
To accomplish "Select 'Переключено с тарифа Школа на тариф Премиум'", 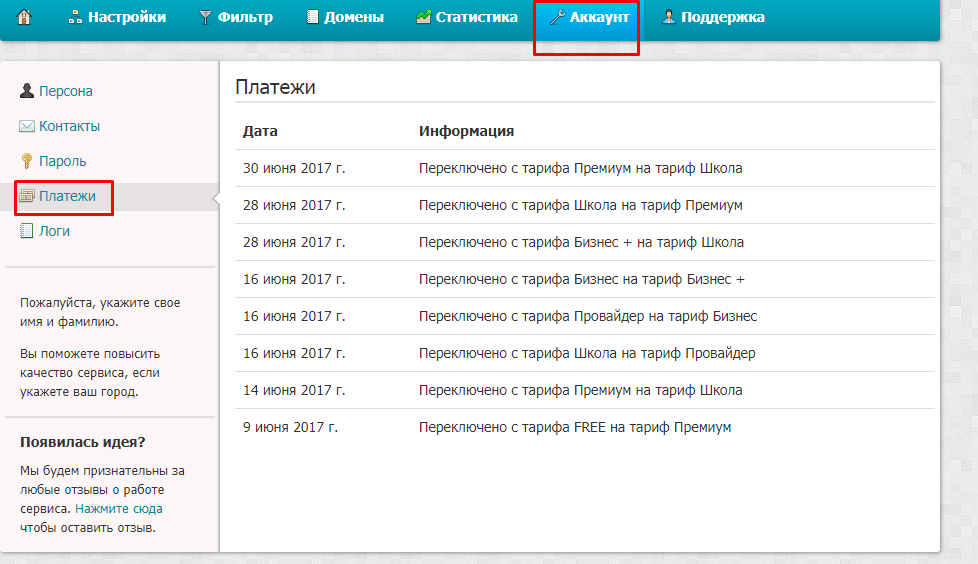I will [581, 205].
